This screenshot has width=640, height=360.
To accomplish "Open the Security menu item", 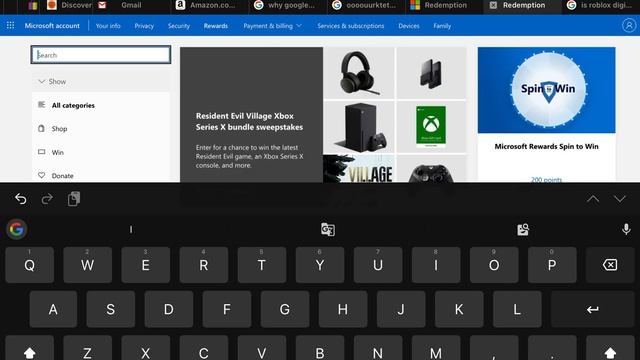I will 179,26.
